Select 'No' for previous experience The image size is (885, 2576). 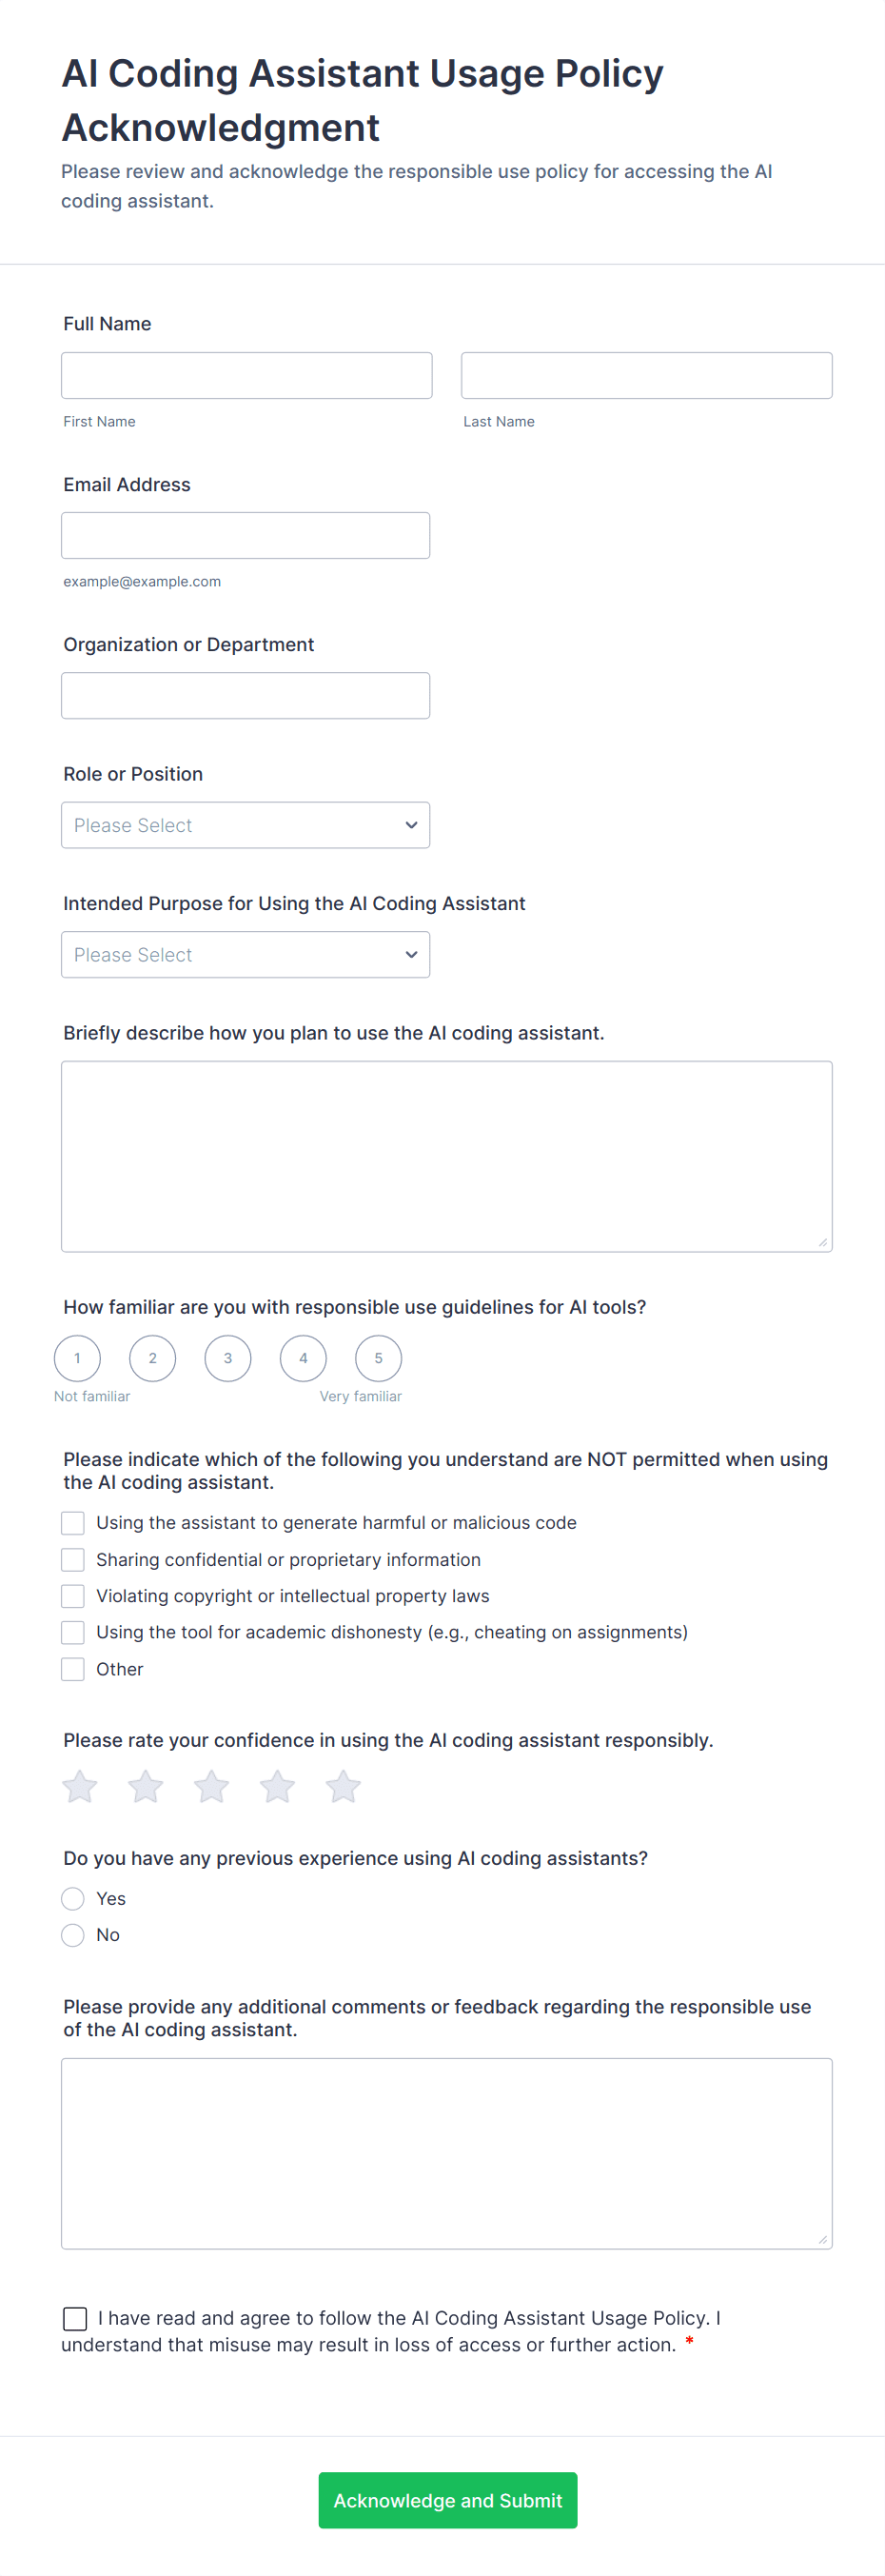point(73,1935)
